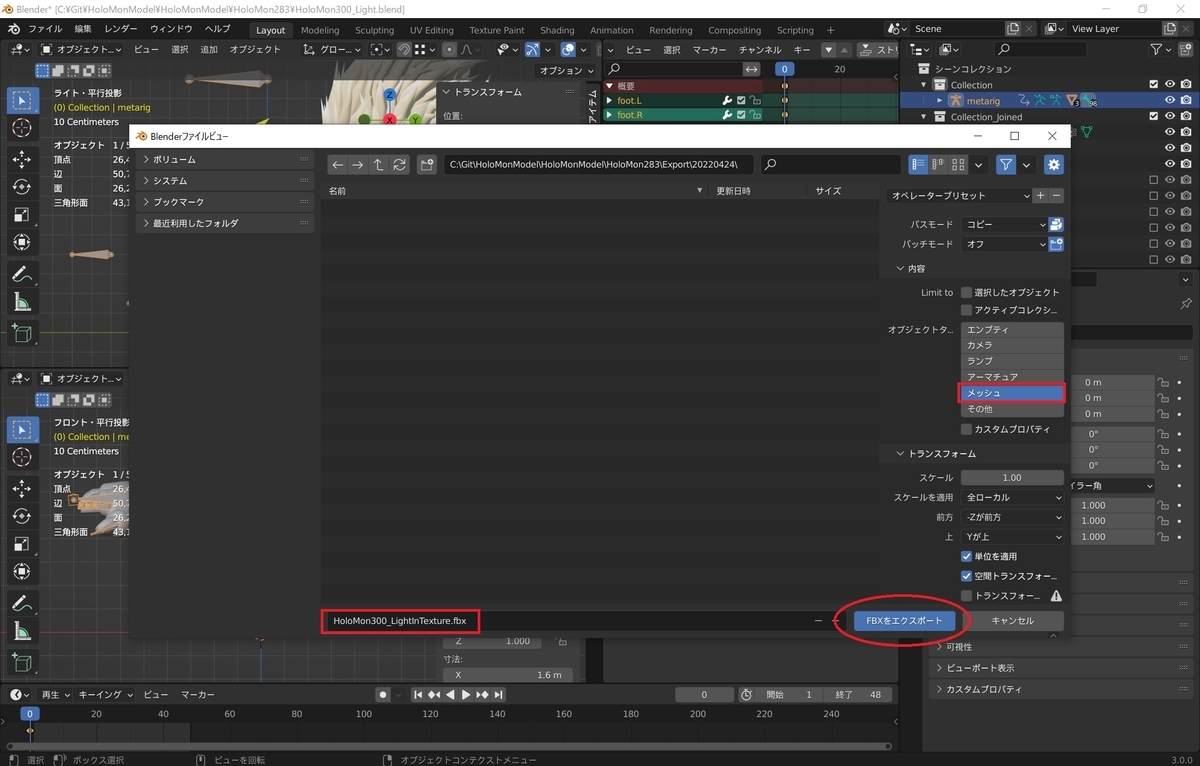This screenshot has width=1200, height=766.
Task: Create a new directory
Action: coord(427,165)
